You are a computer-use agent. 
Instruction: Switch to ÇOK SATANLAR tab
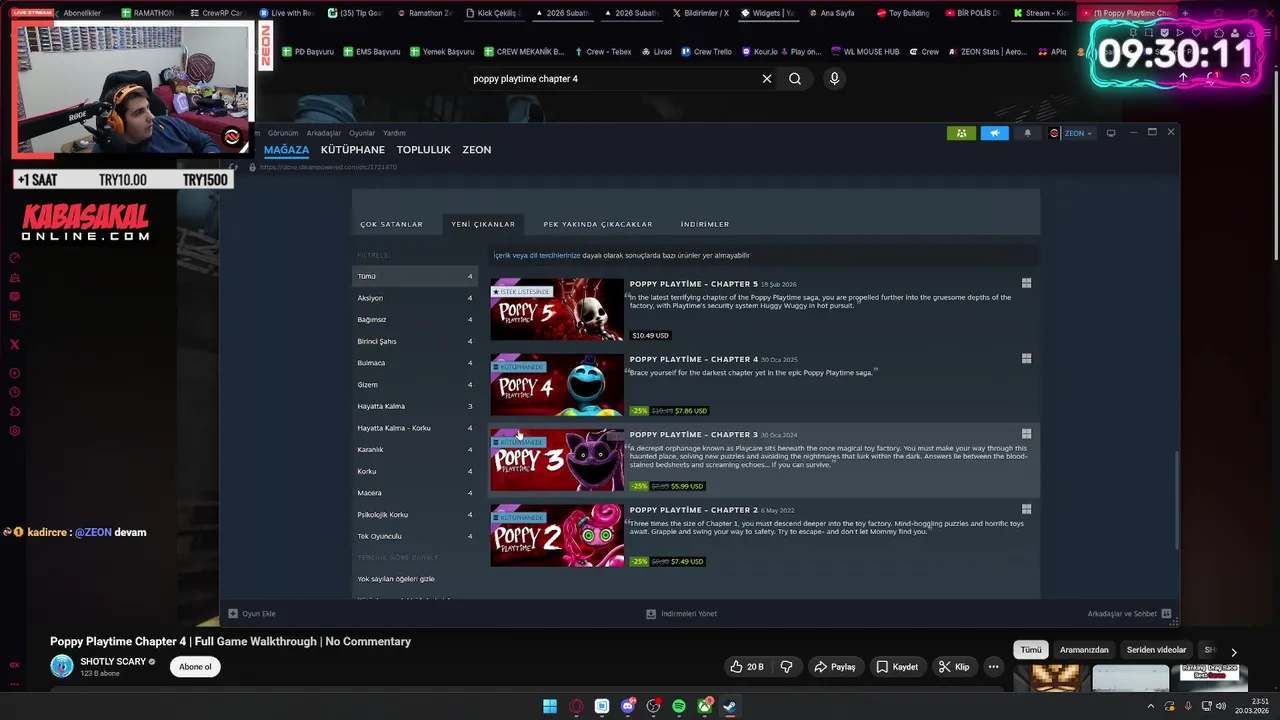click(x=392, y=224)
